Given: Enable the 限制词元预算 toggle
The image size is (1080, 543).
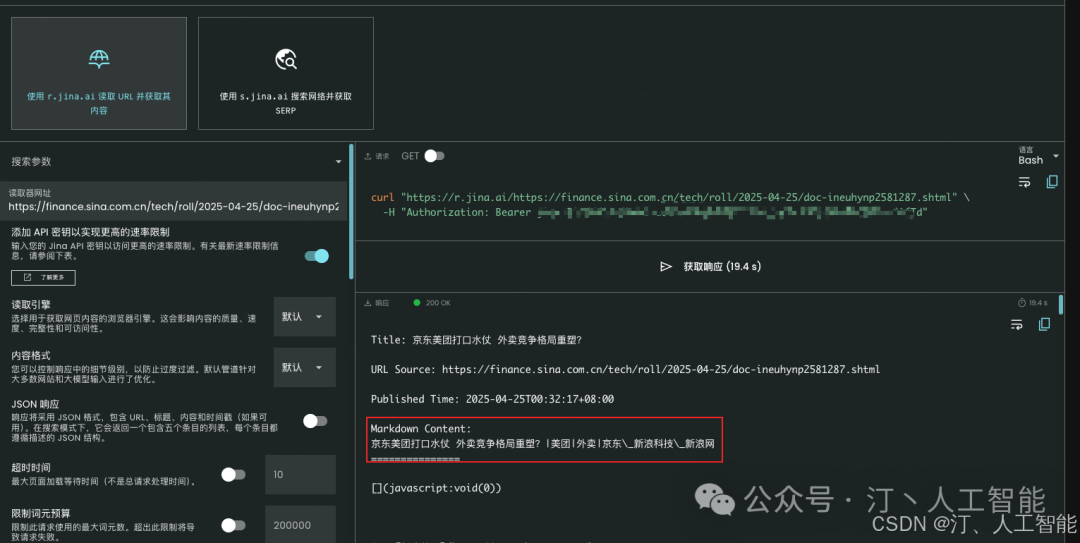Looking at the screenshot, I should pyautogui.click(x=233, y=525).
